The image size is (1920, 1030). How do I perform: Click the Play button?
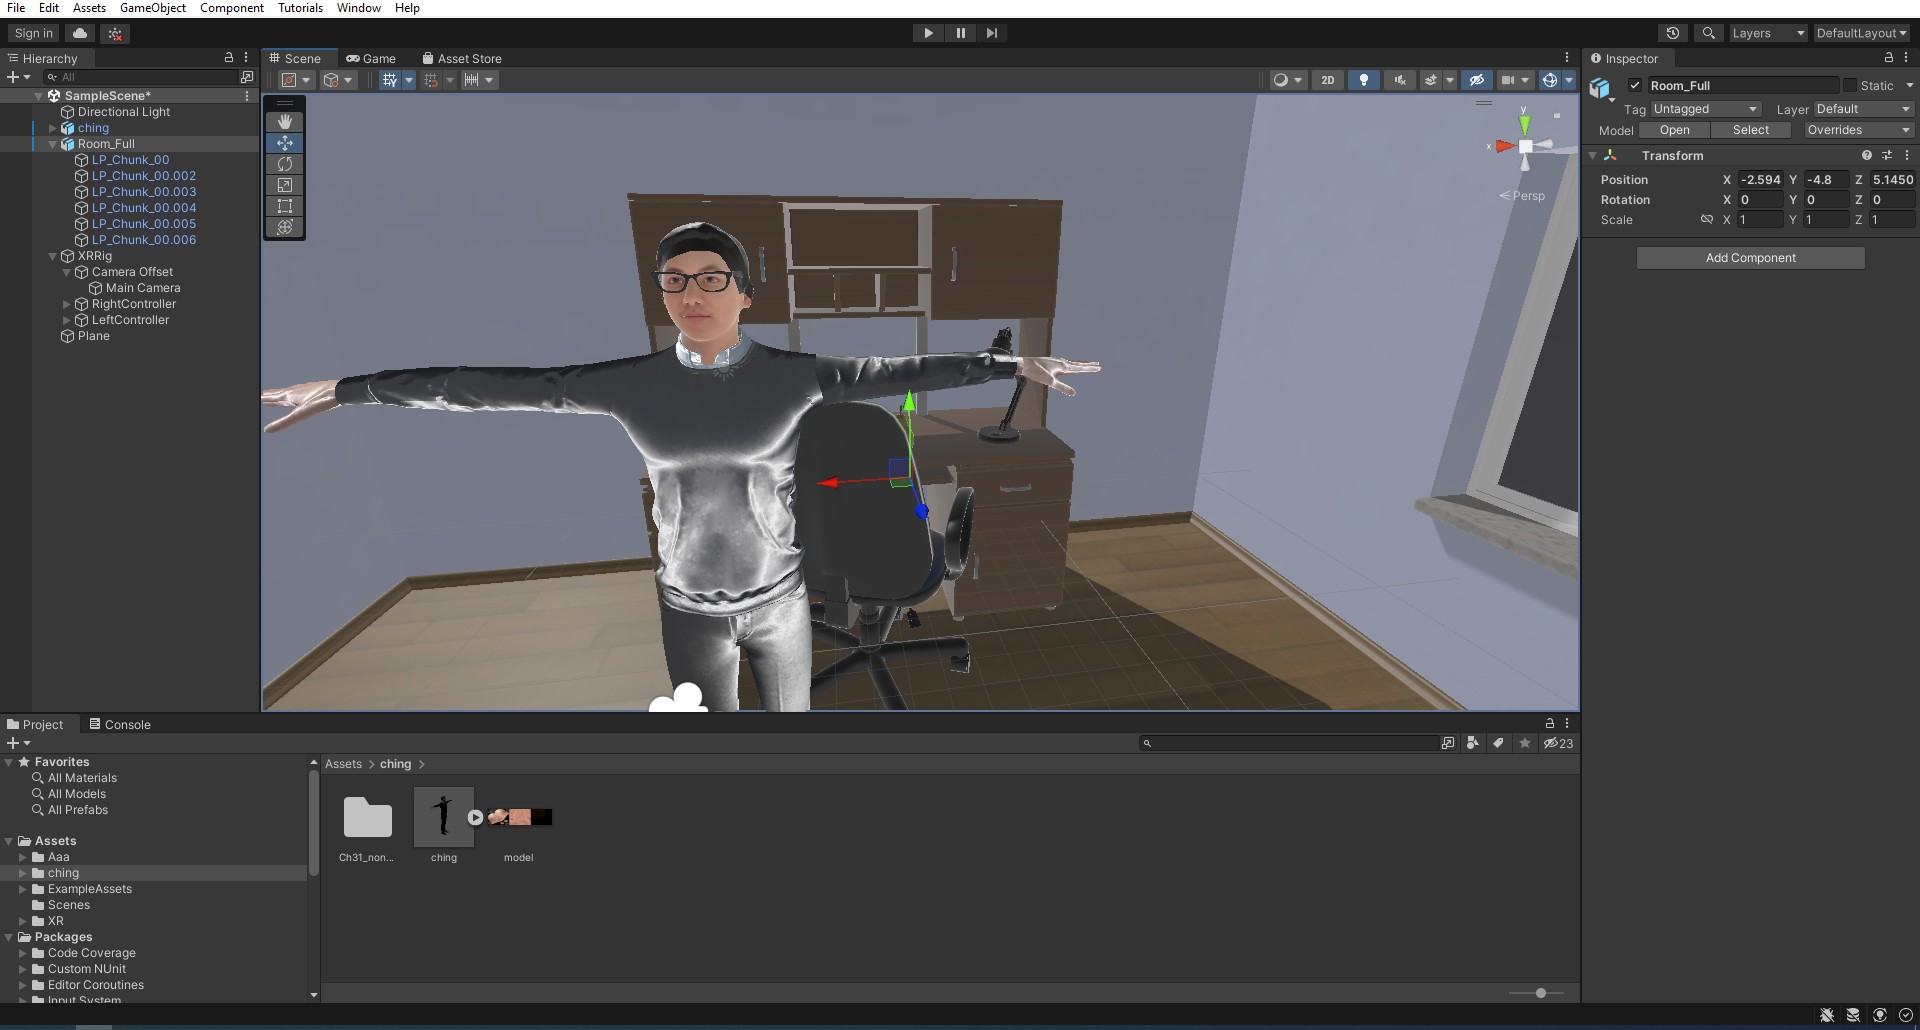tap(928, 33)
